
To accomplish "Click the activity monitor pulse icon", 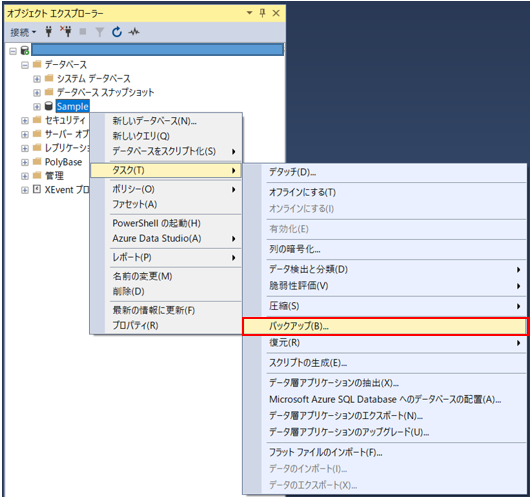I will (134, 32).
